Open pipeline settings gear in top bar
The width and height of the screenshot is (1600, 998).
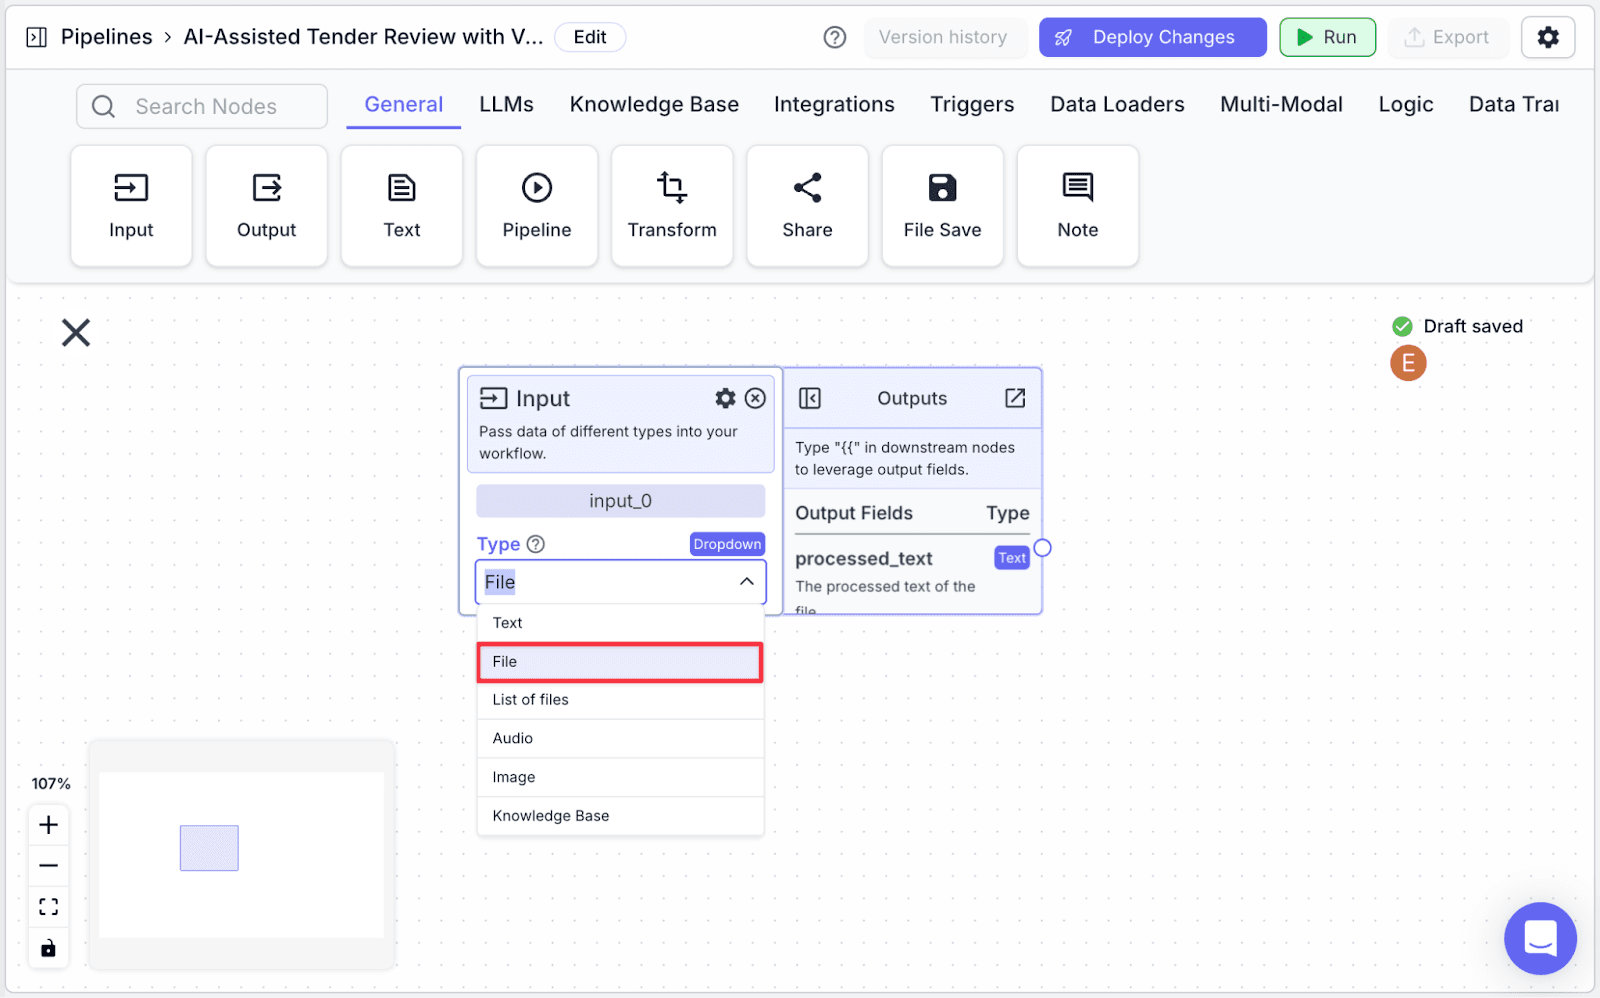pyautogui.click(x=1548, y=38)
